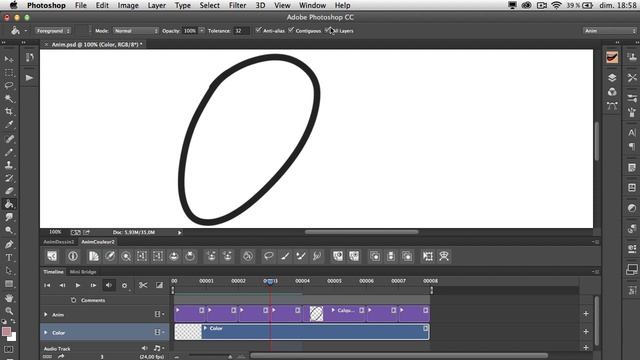Open the Layer menu
Viewport: 640px width, 360px height.
pyautogui.click(x=157, y=5)
